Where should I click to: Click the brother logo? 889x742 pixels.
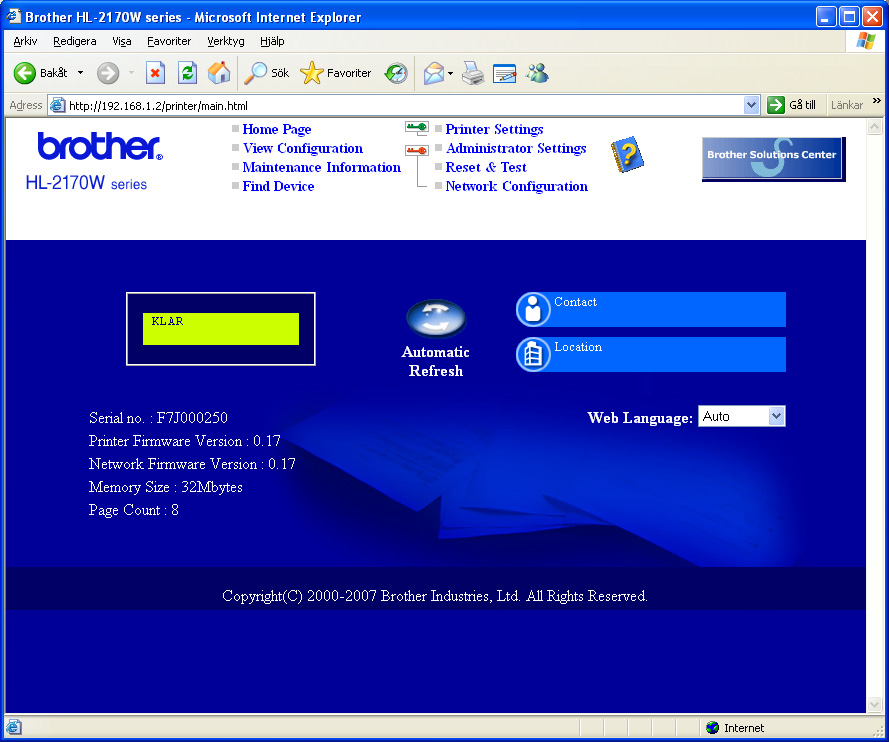[x=100, y=146]
